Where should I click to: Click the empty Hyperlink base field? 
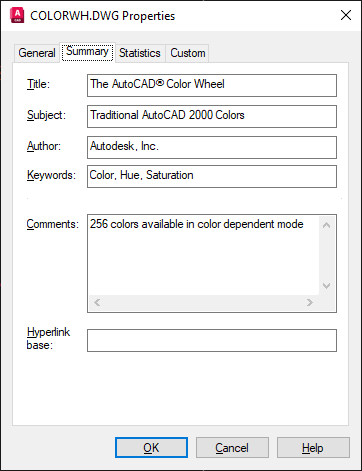click(212, 340)
